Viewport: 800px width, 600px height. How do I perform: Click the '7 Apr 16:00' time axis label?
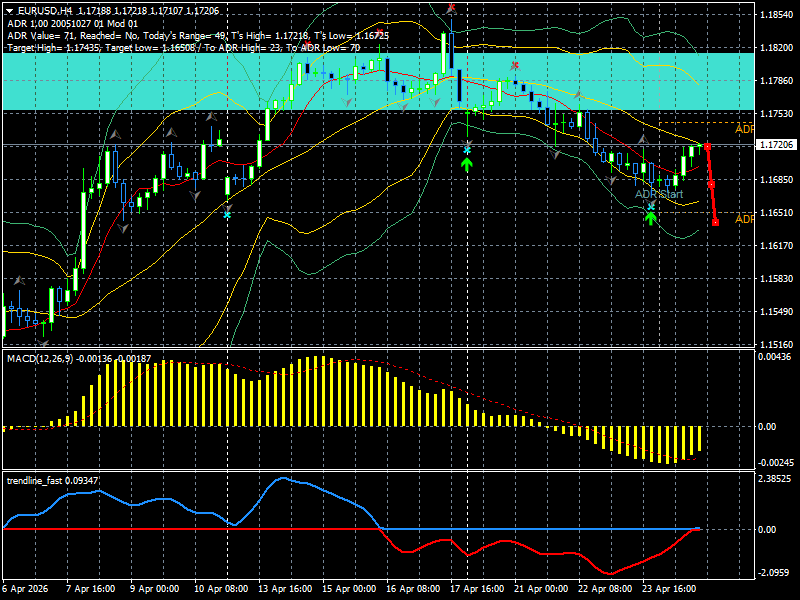pyautogui.click(x=91, y=589)
